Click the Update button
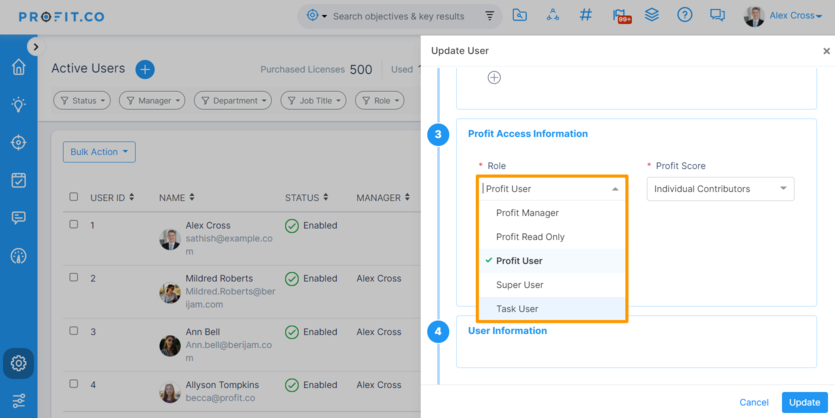Viewport: 835px width, 418px height. click(804, 403)
